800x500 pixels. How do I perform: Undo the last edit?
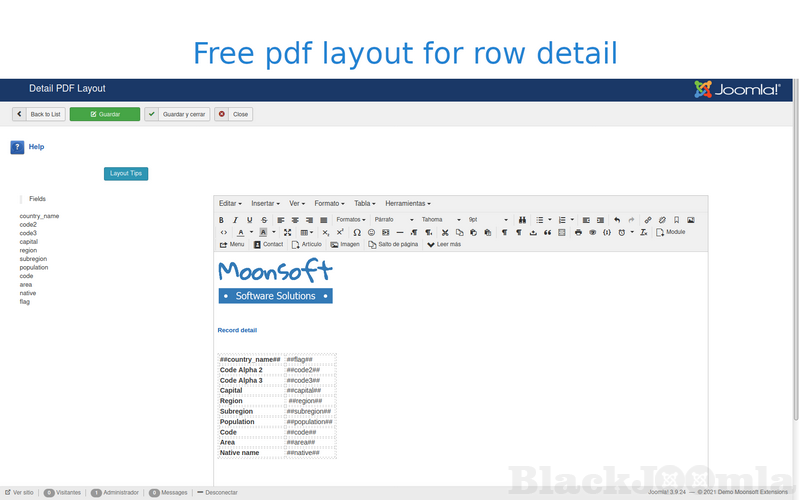coord(617,220)
